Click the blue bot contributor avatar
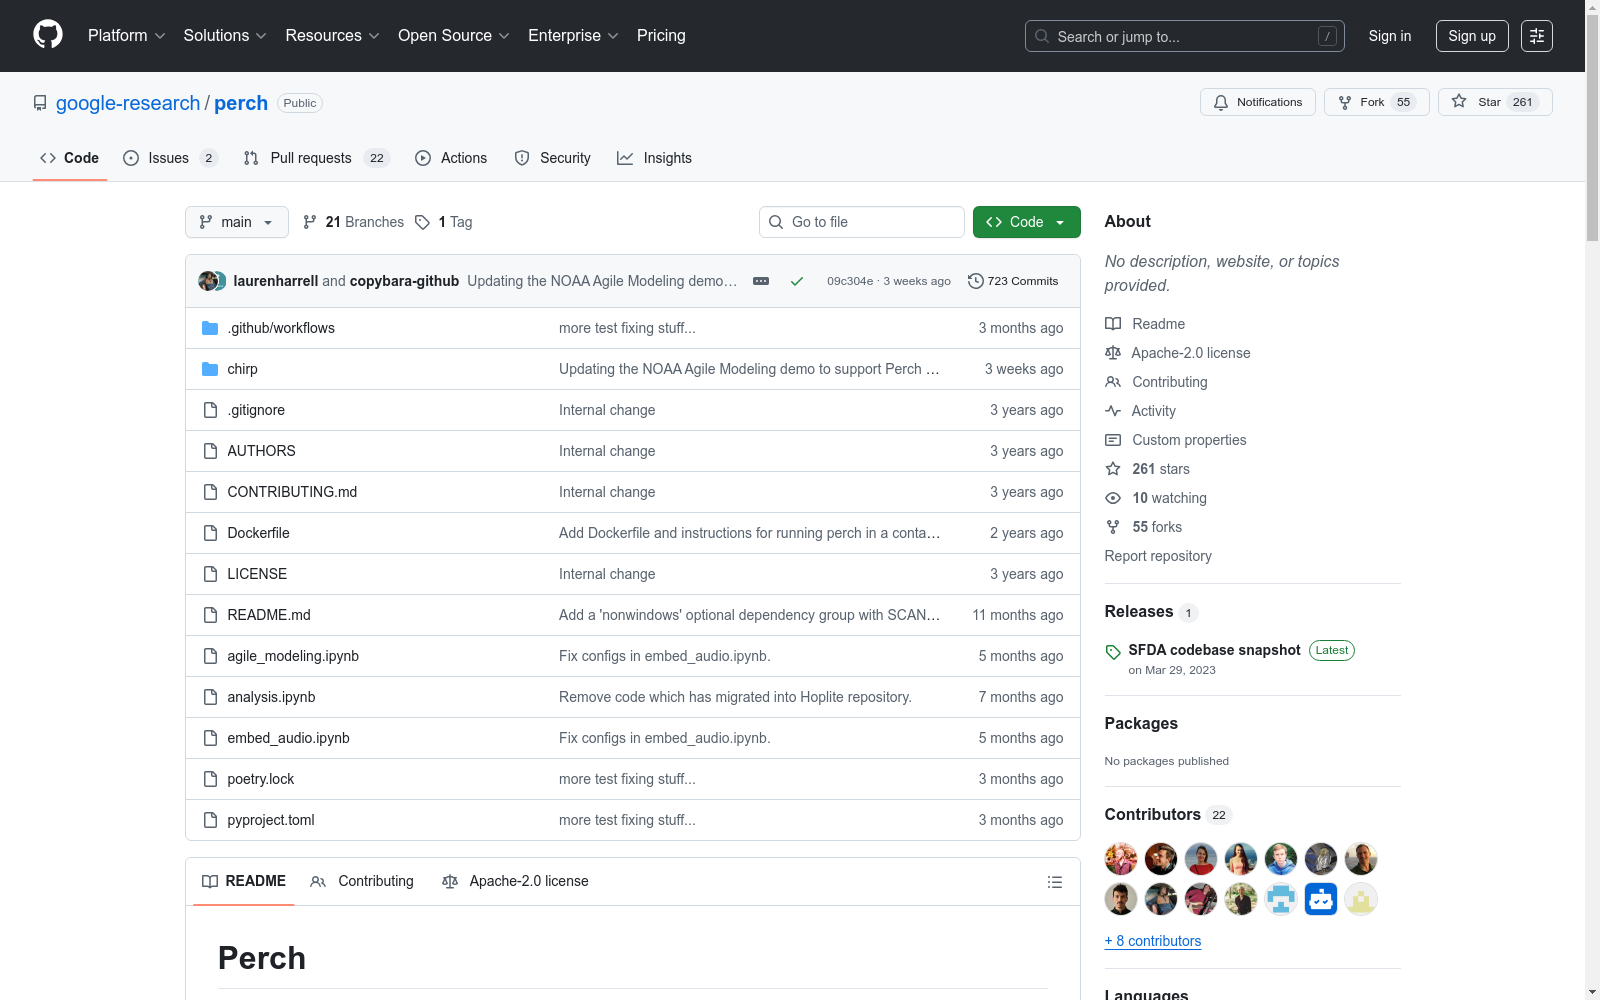1600x1000 pixels. [x=1321, y=899]
